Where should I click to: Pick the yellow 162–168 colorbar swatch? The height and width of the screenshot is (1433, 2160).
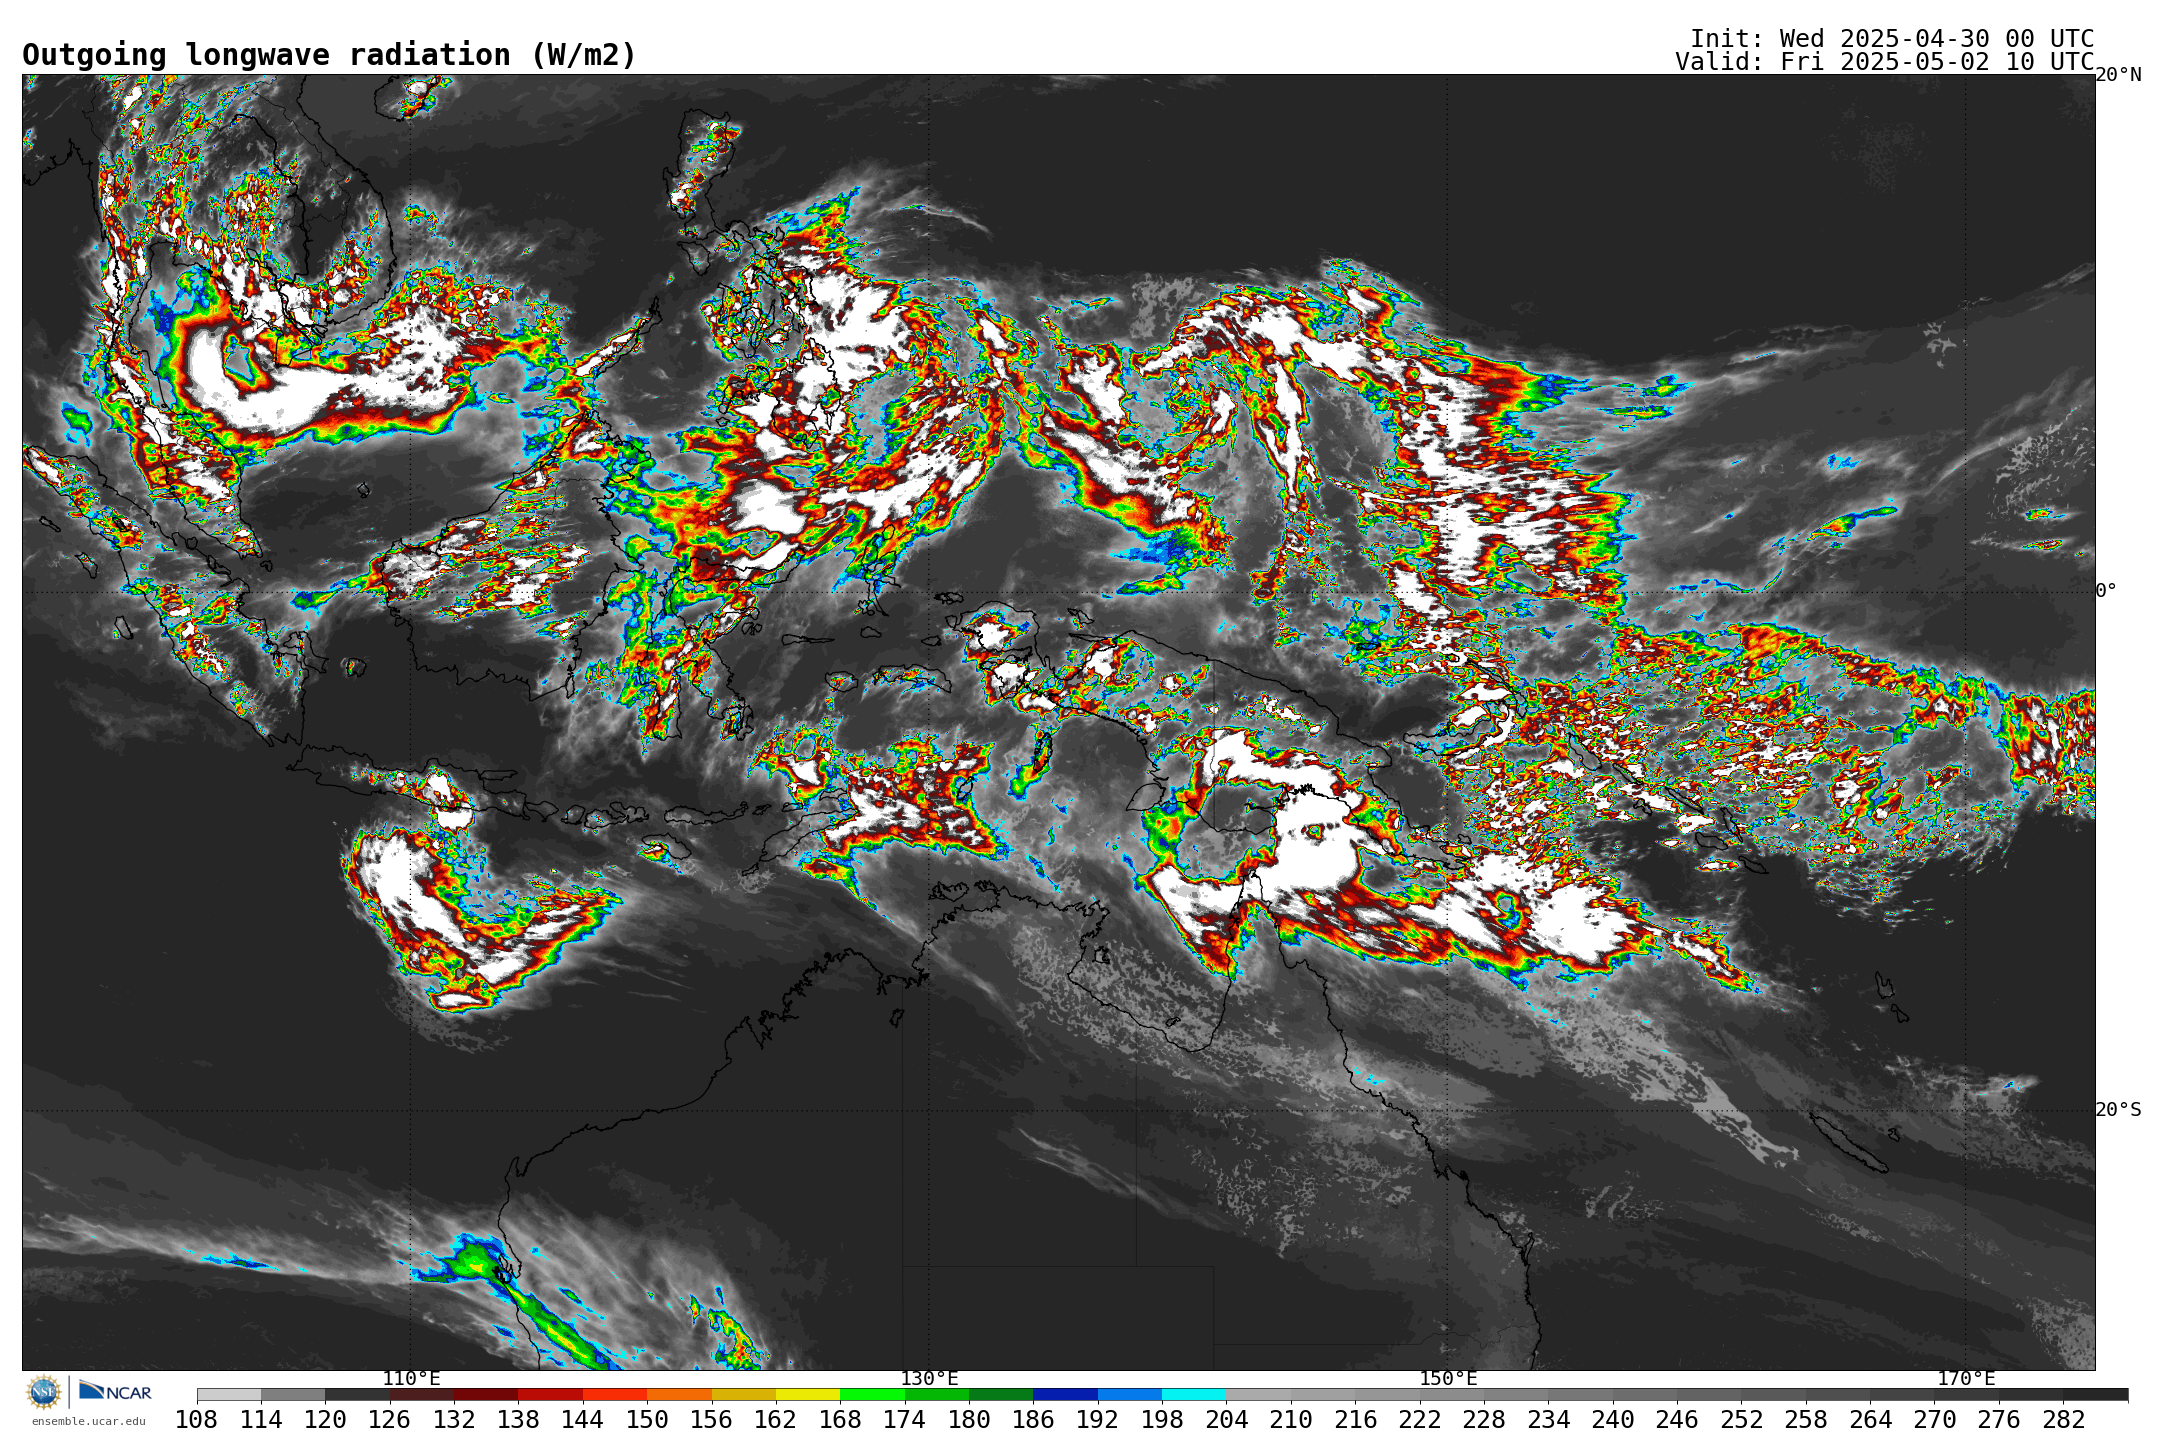click(x=807, y=1395)
